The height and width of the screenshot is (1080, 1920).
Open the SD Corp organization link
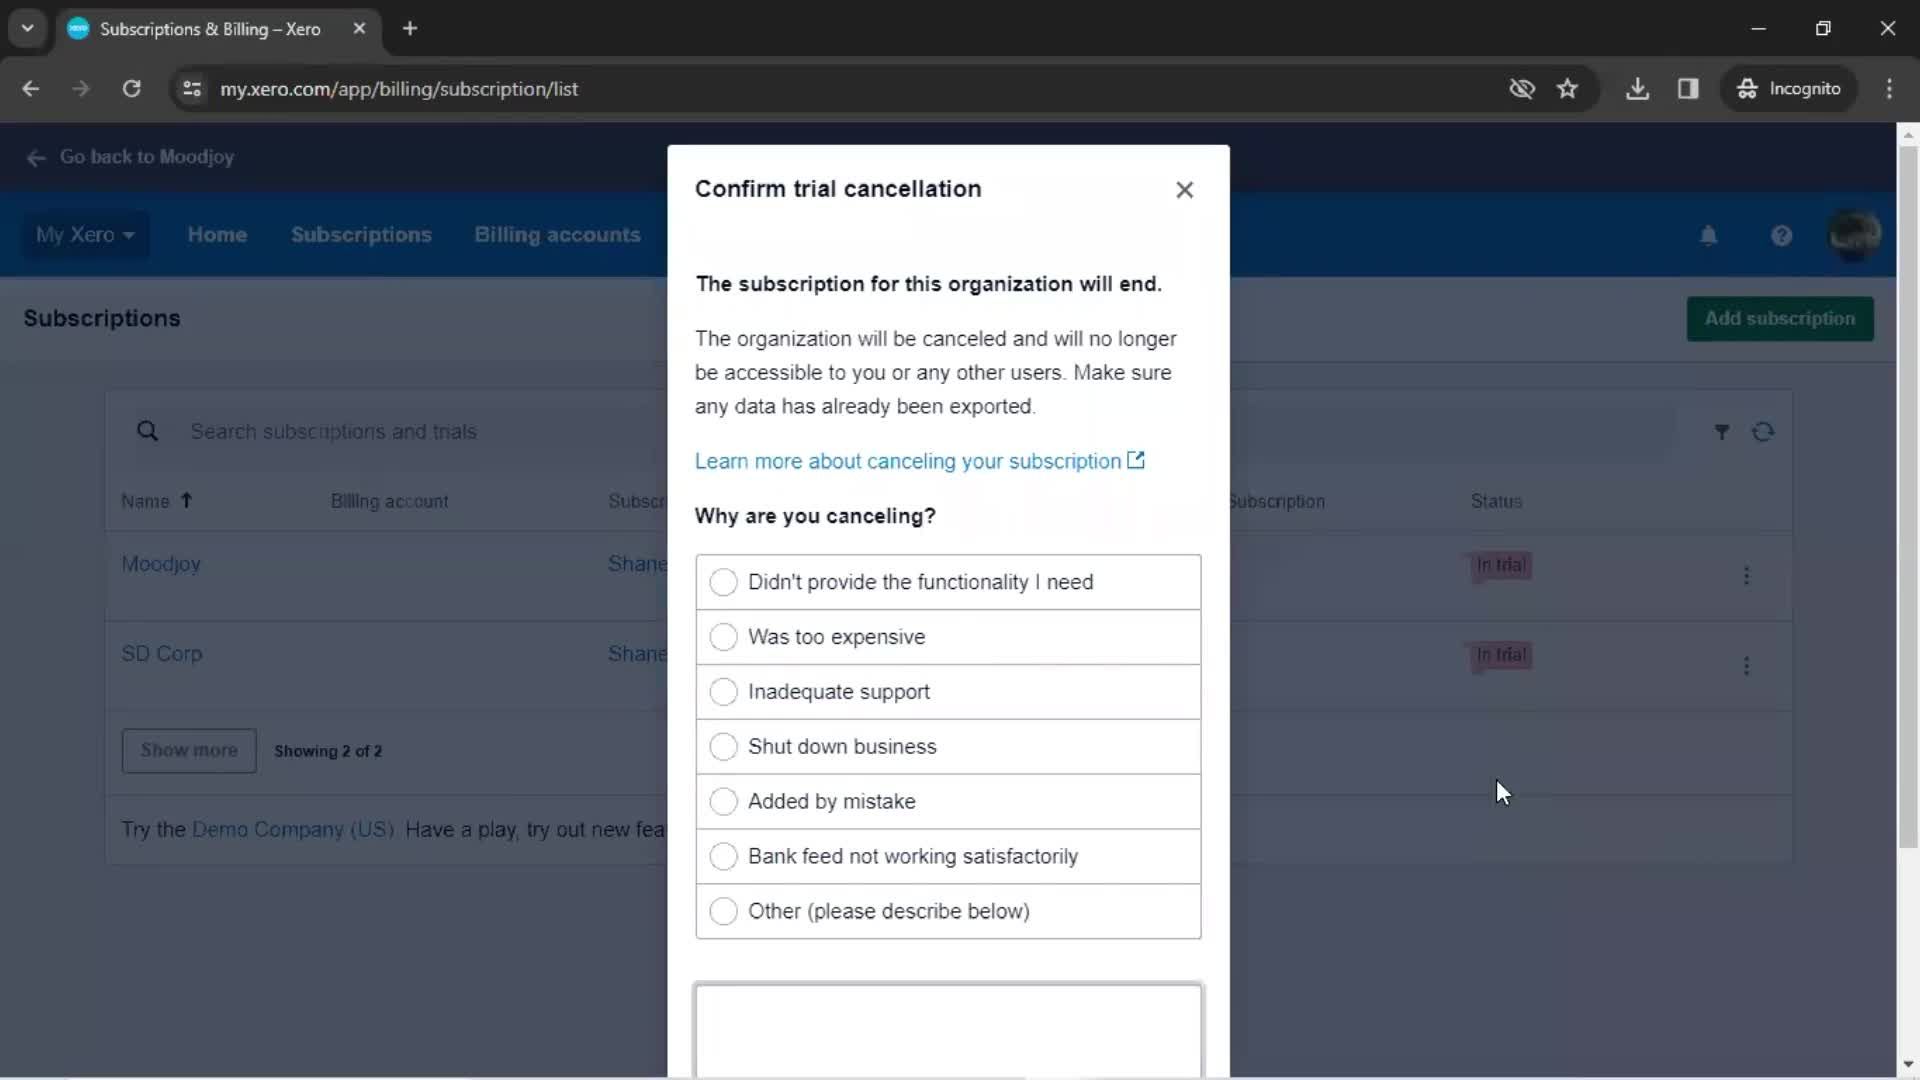[161, 654]
